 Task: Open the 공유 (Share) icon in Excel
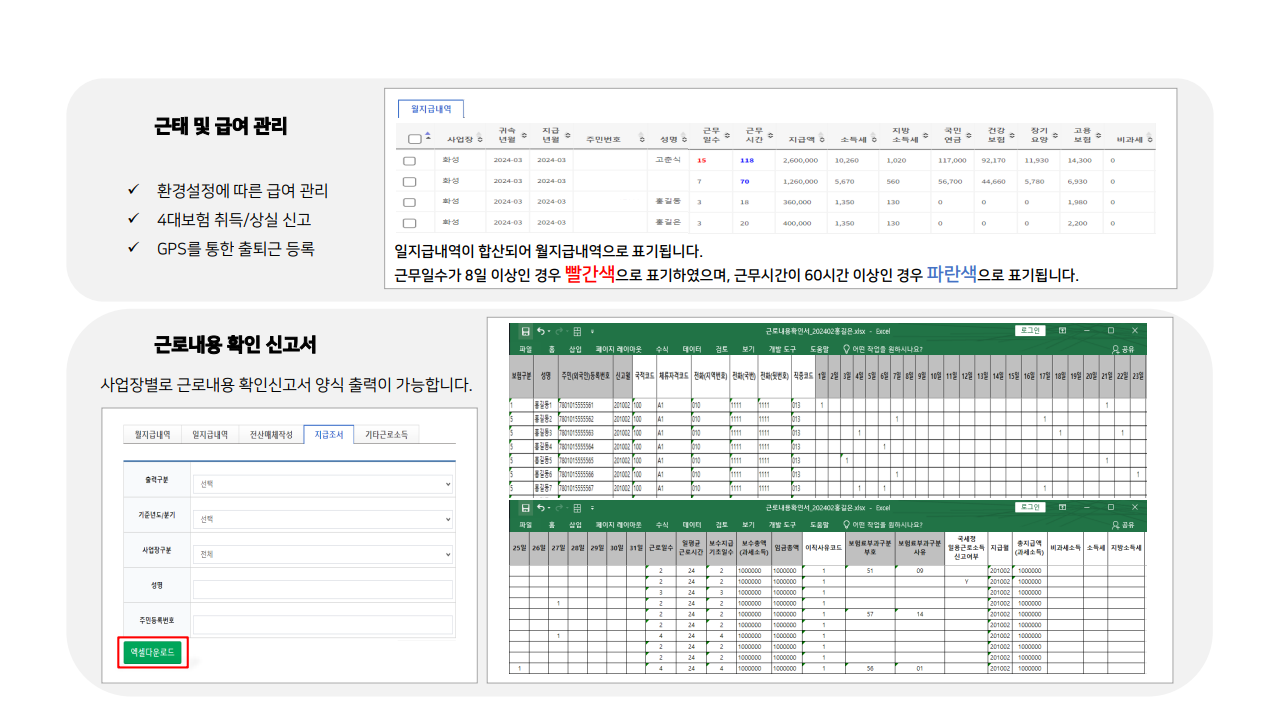(1128, 347)
